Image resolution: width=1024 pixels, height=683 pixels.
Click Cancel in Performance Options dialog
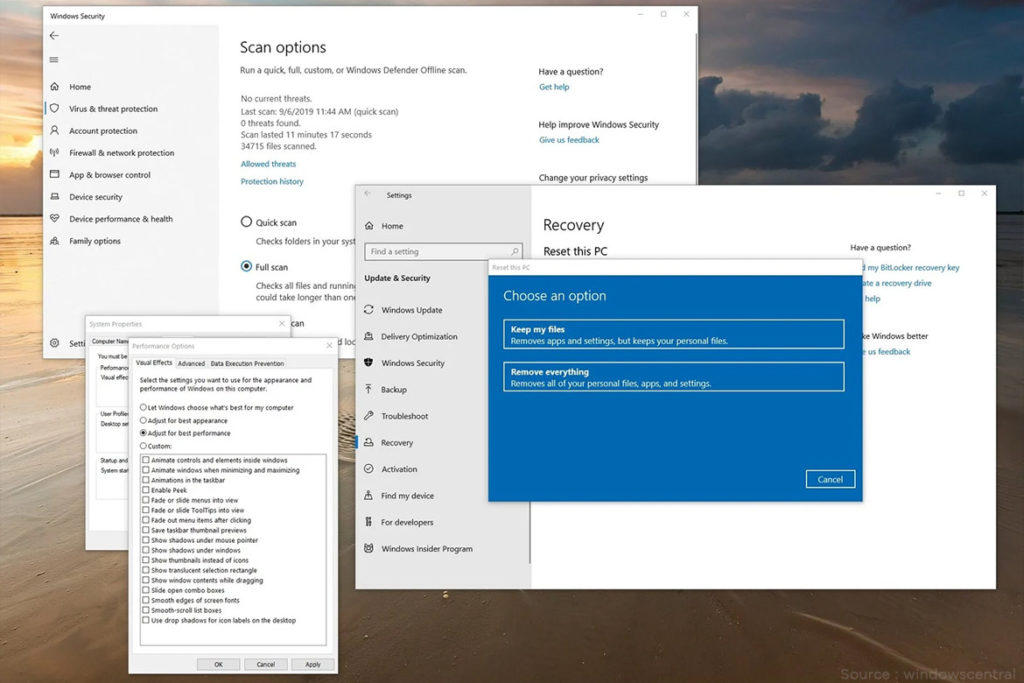tap(266, 664)
